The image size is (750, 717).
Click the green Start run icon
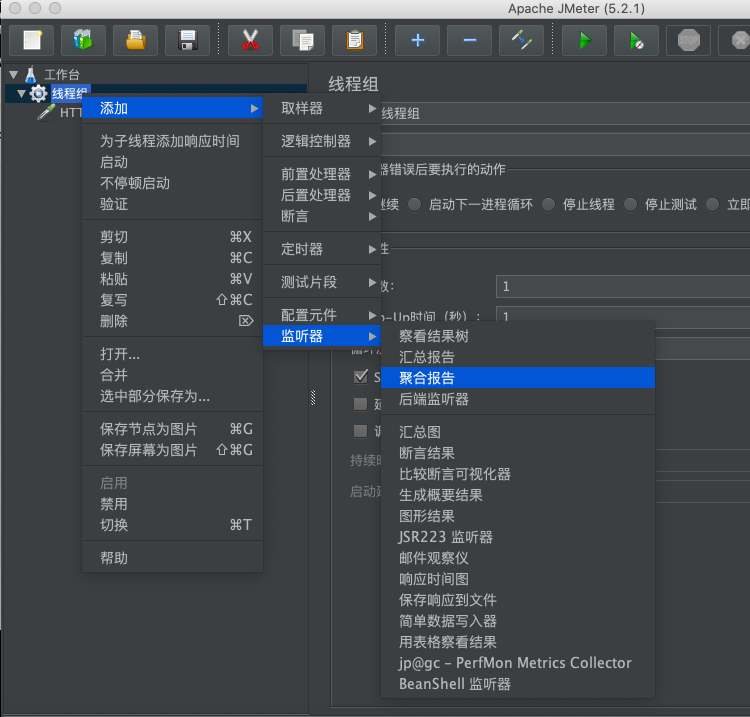click(x=585, y=40)
